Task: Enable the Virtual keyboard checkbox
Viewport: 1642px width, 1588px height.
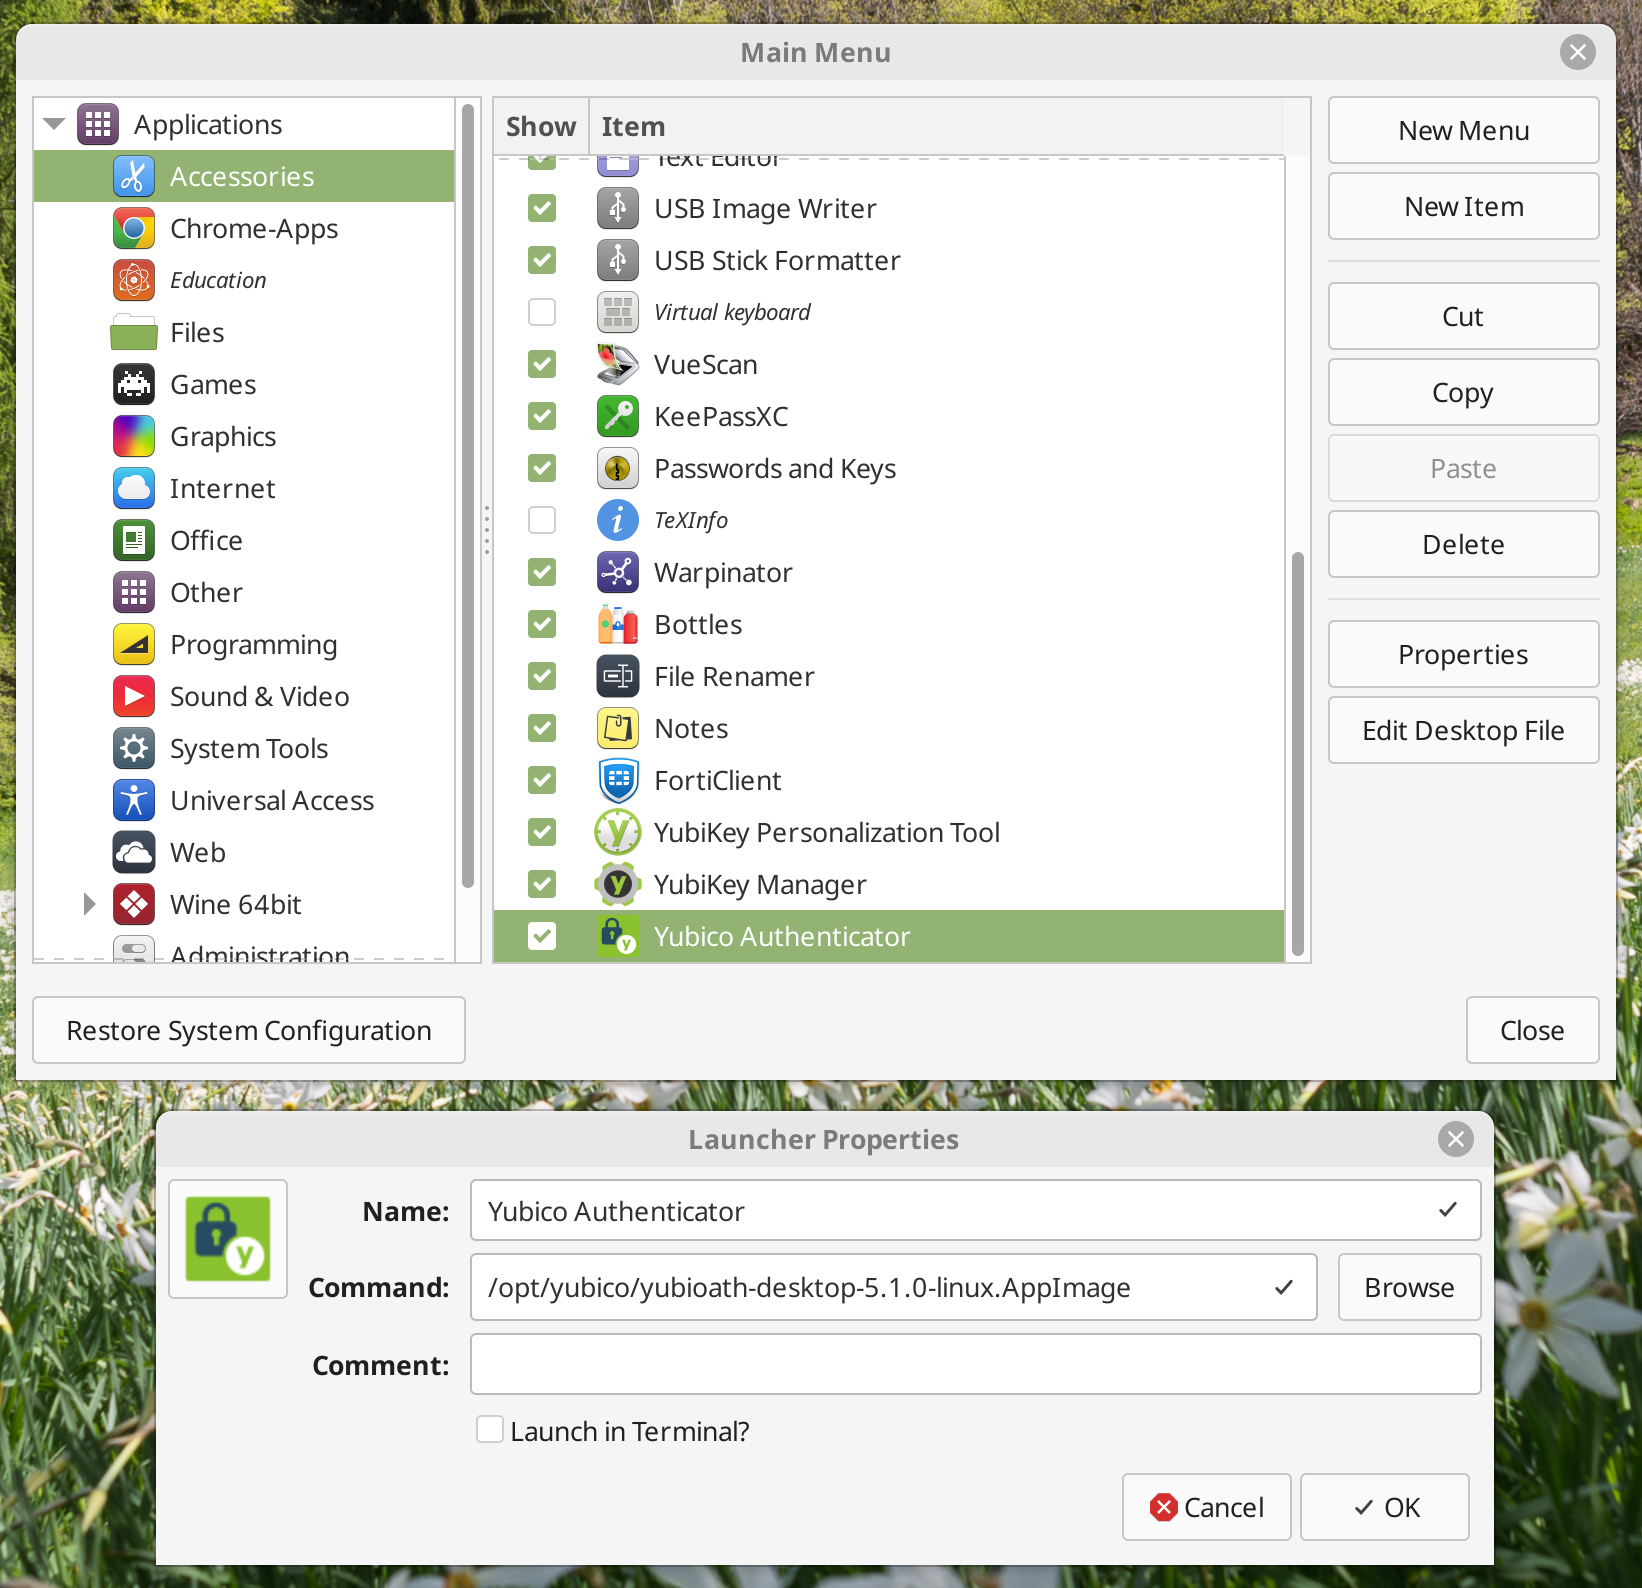Action: click(541, 312)
